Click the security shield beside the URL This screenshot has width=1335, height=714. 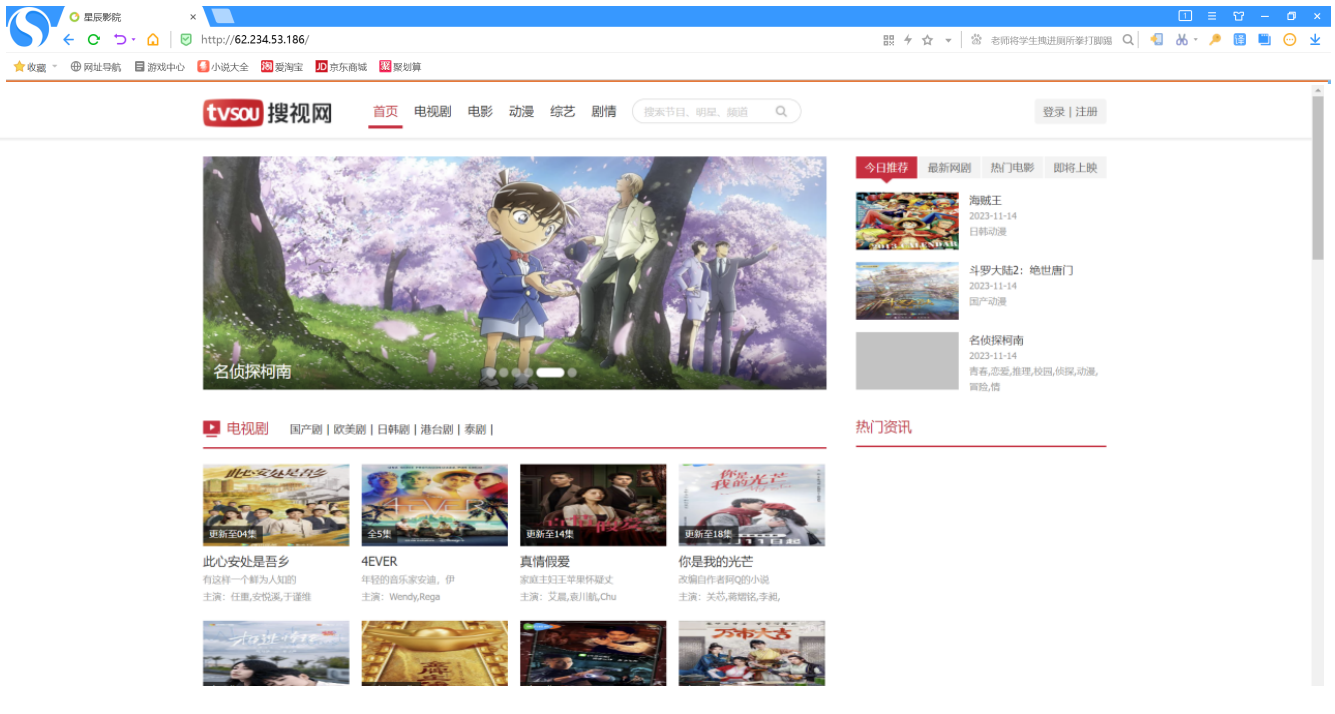pyautogui.click(x=187, y=40)
